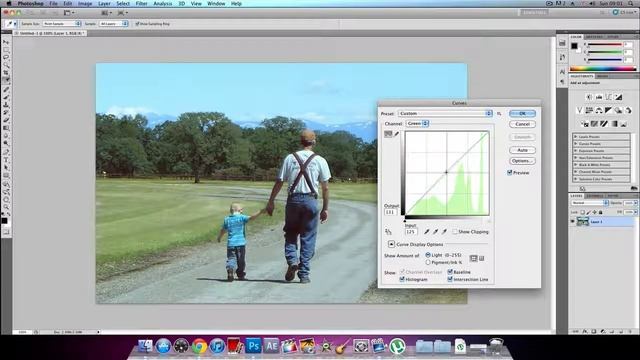Screen dimensions: 640x360
Task: Open the Window menu
Action: click(x=216, y=3)
